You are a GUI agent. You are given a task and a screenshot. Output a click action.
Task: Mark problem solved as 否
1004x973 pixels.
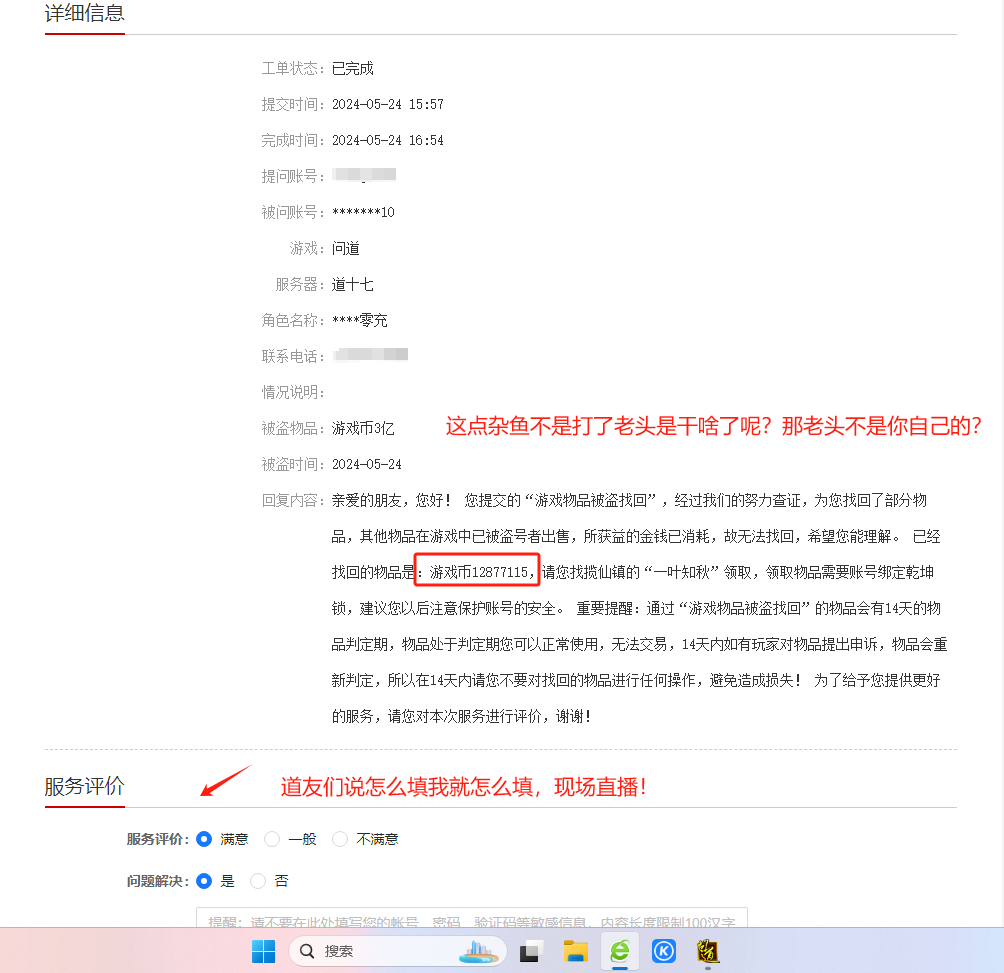tap(258, 881)
